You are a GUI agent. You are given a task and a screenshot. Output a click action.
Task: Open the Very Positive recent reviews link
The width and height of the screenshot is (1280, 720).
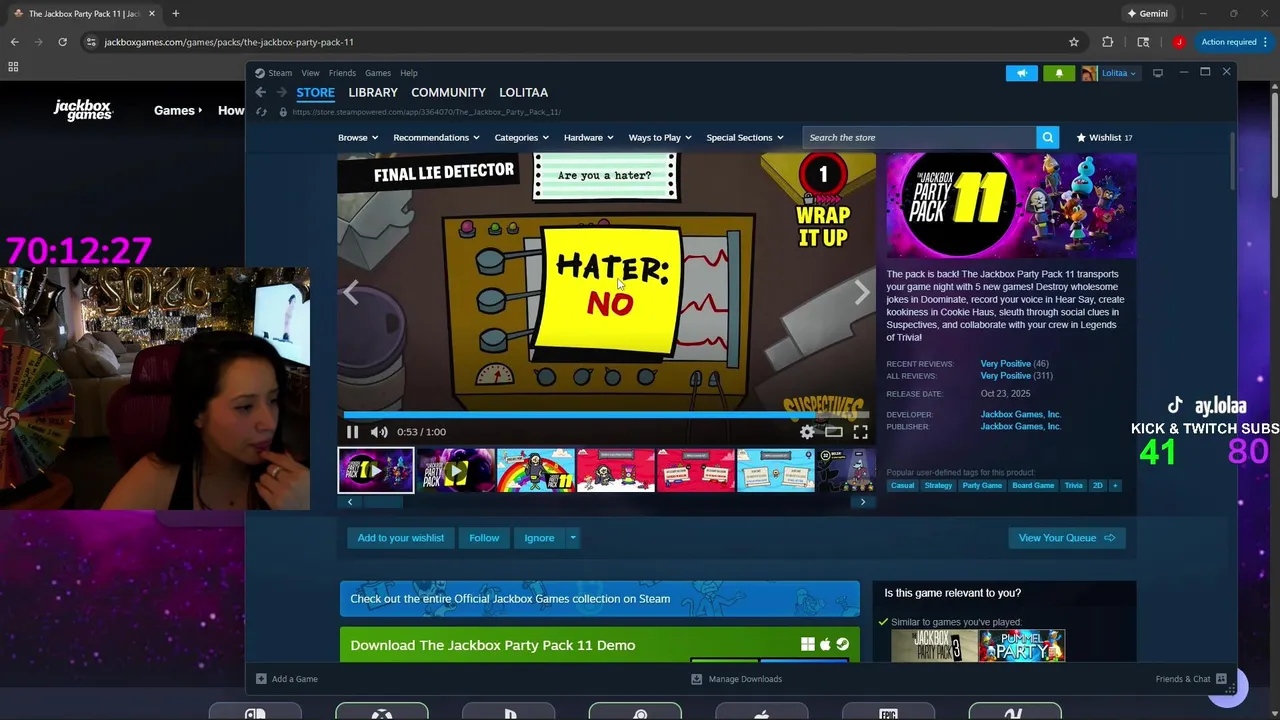(1005, 364)
